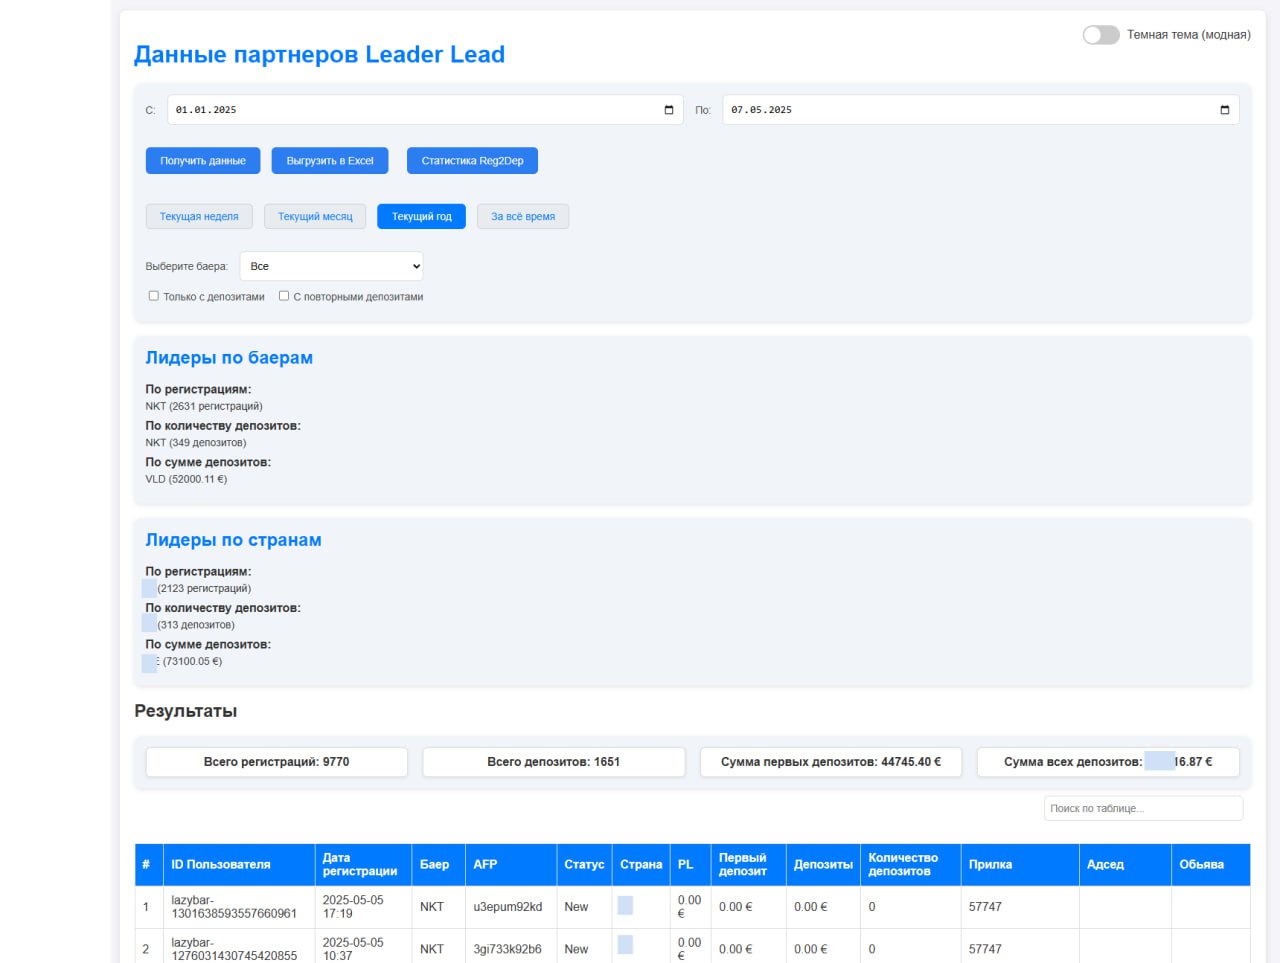Sort by the ID Пользователя column header
Image resolution: width=1280 pixels, height=963 pixels.
coord(239,865)
